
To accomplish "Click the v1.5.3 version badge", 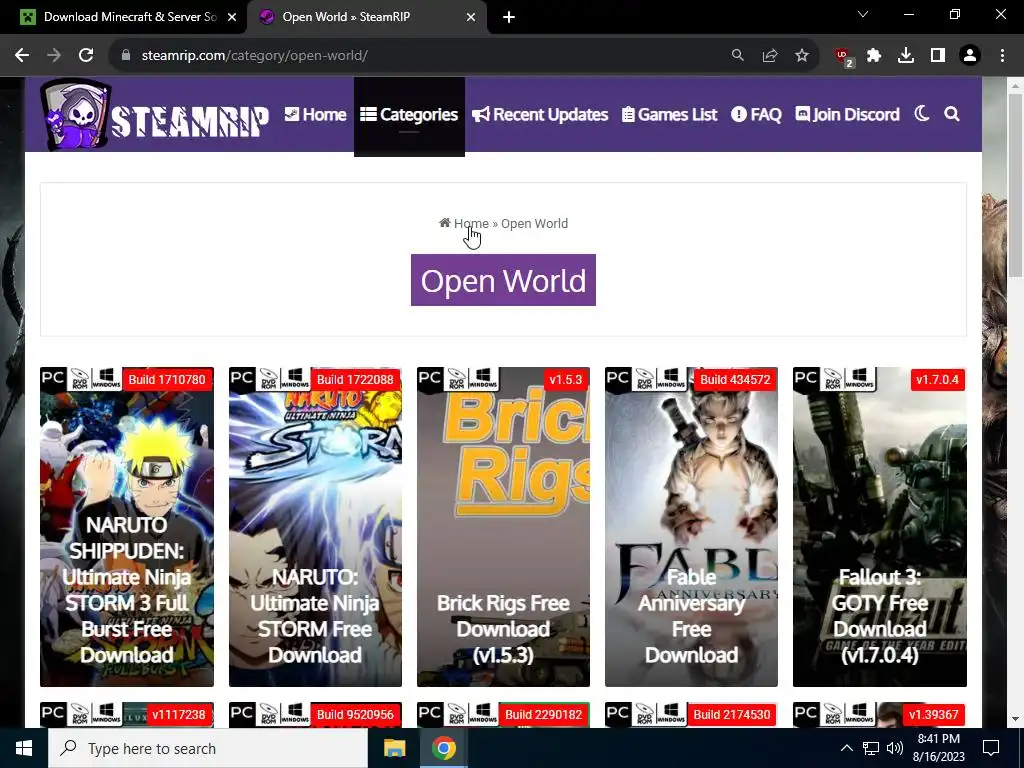I will coord(566,379).
